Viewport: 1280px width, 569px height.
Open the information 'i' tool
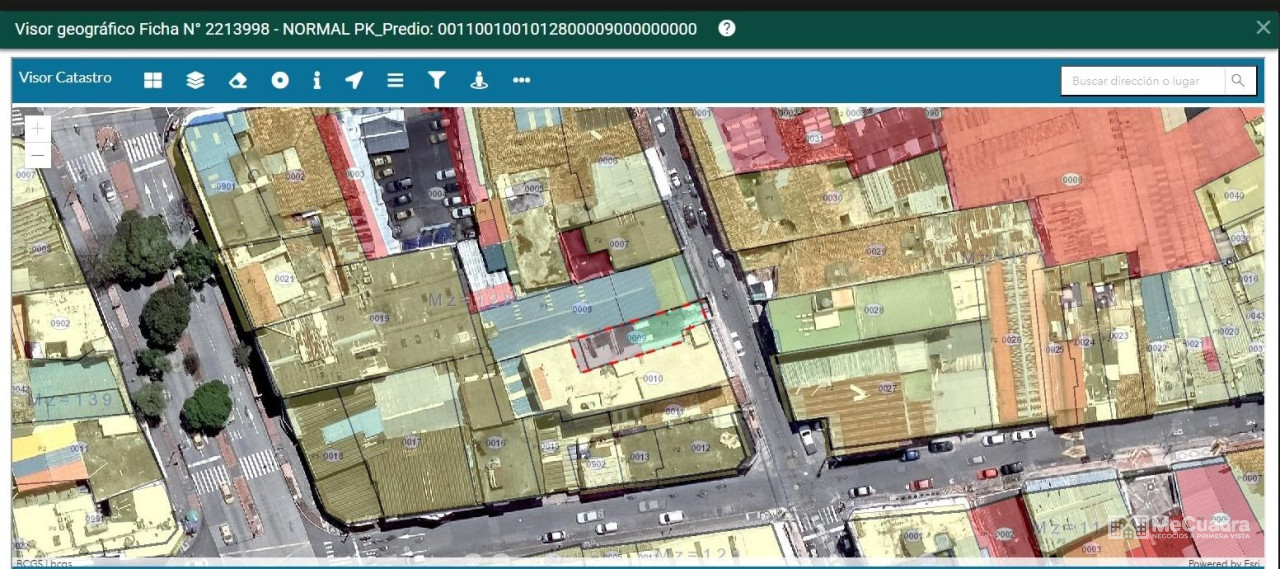coord(317,80)
